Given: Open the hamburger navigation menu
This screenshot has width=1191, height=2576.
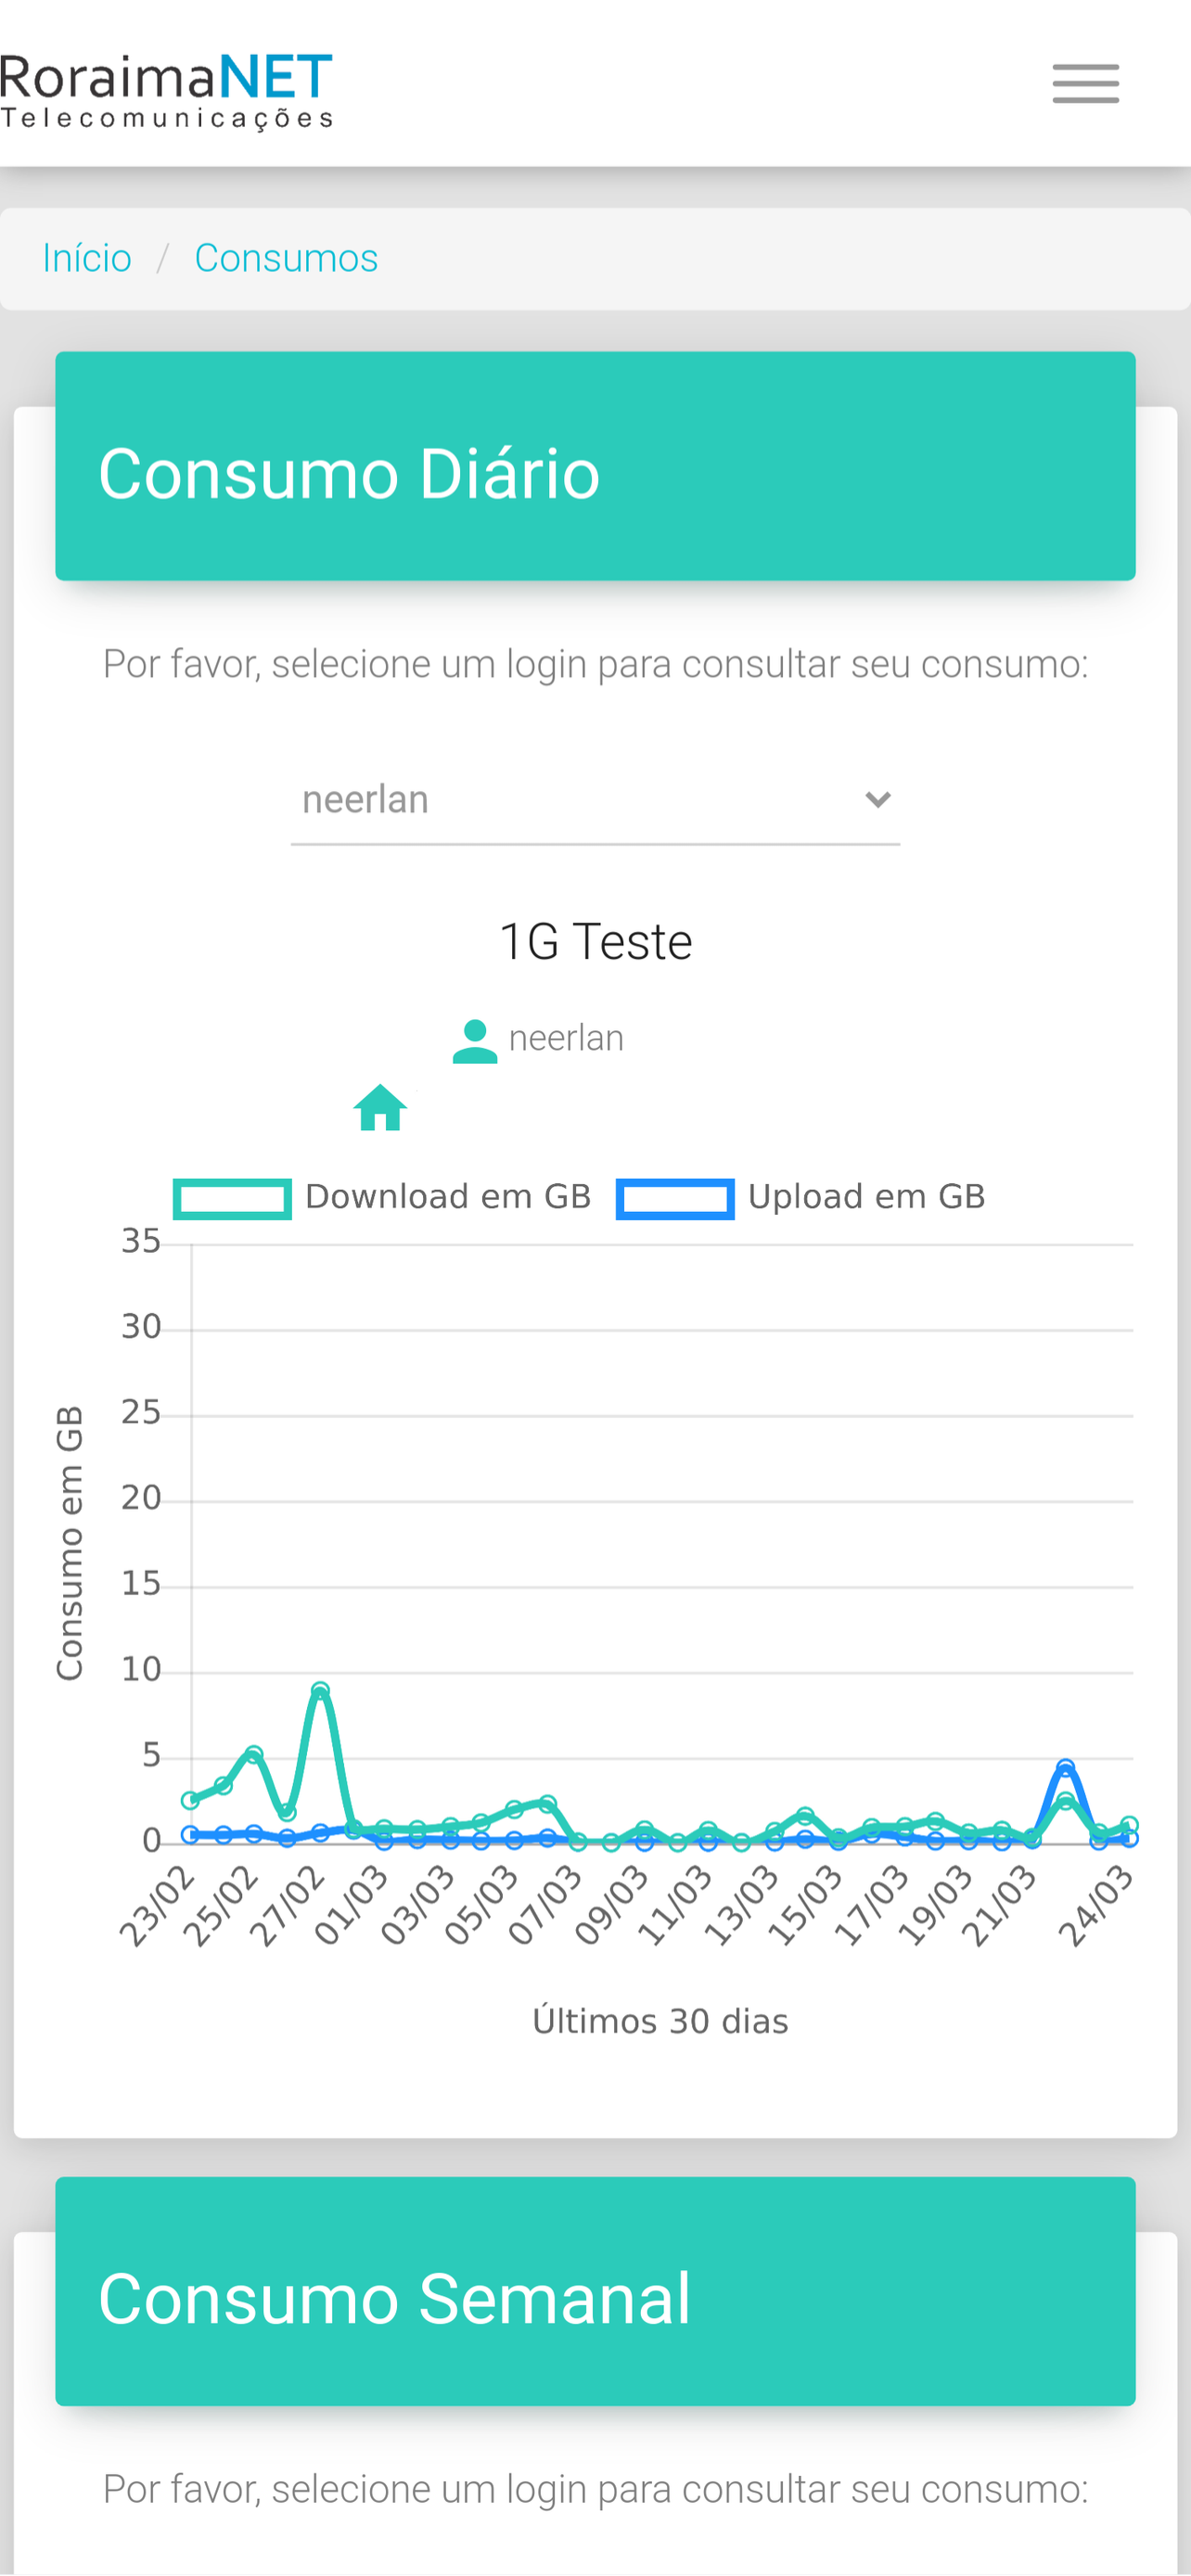Looking at the screenshot, I should pos(1085,83).
